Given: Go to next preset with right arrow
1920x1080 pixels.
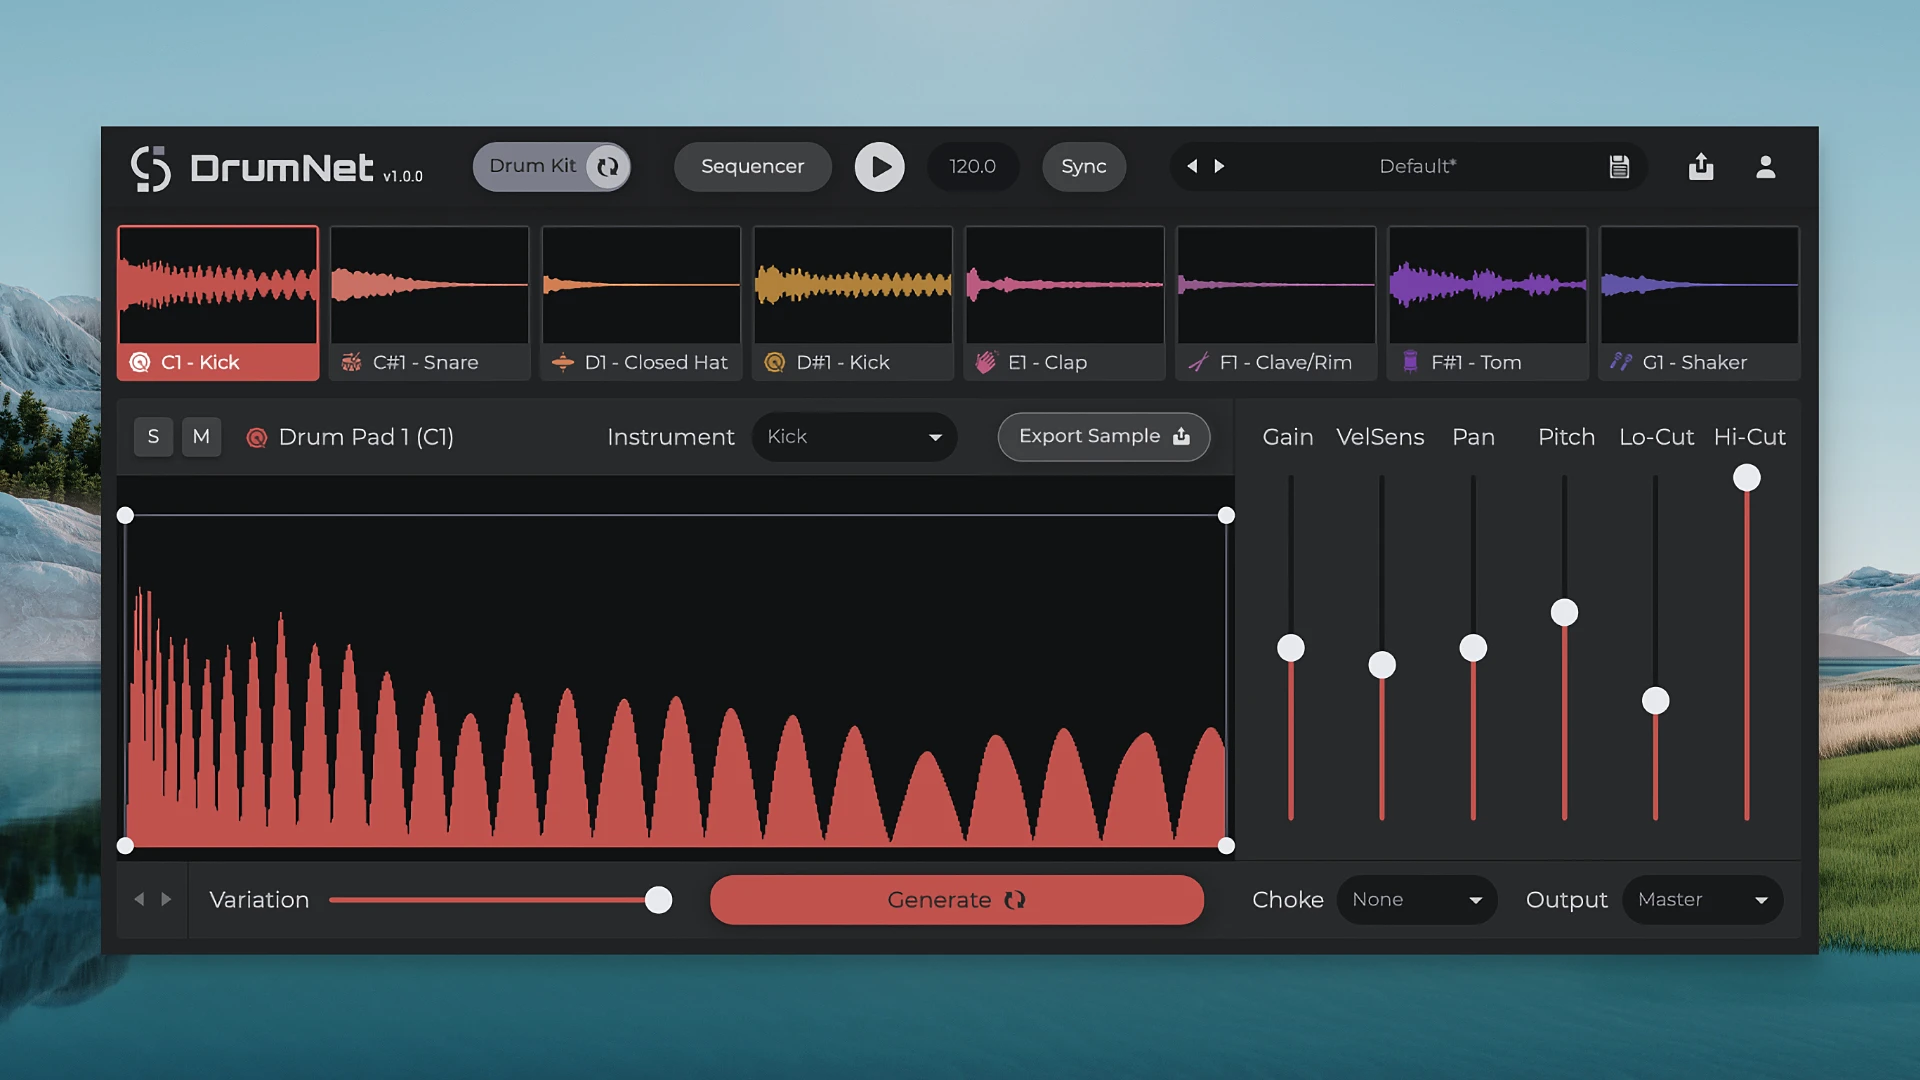Looking at the screenshot, I should click(1219, 166).
